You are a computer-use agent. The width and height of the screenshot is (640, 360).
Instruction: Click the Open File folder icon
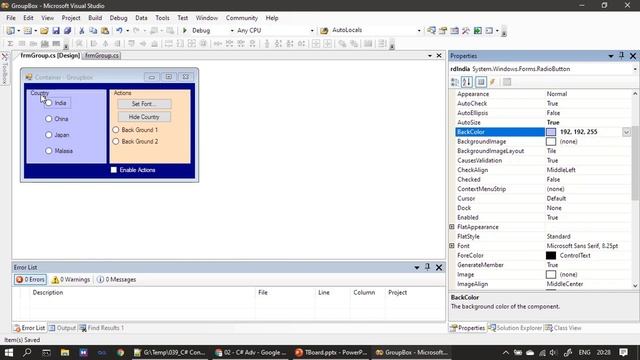tap(44, 31)
